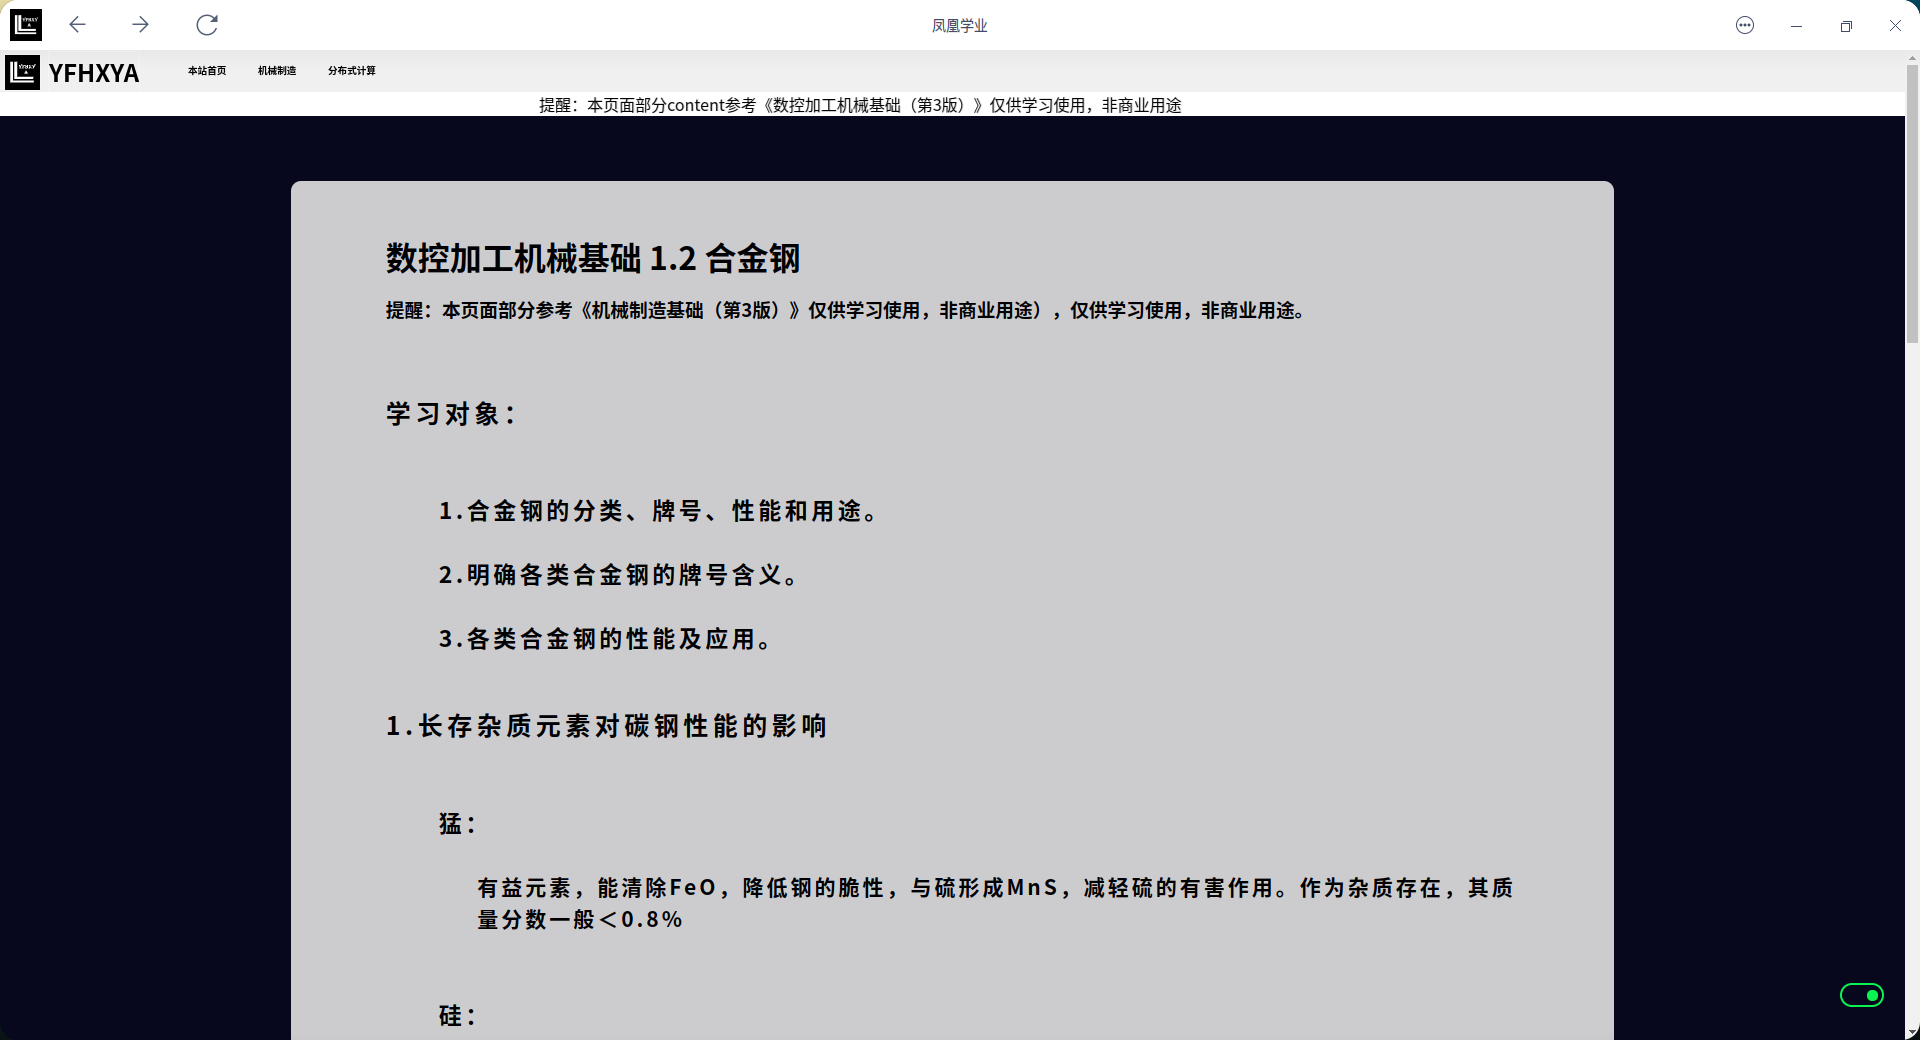Click the YFHXYA logo image
The height and width of the screenshot is (1040, 1920).
point(22,72)
